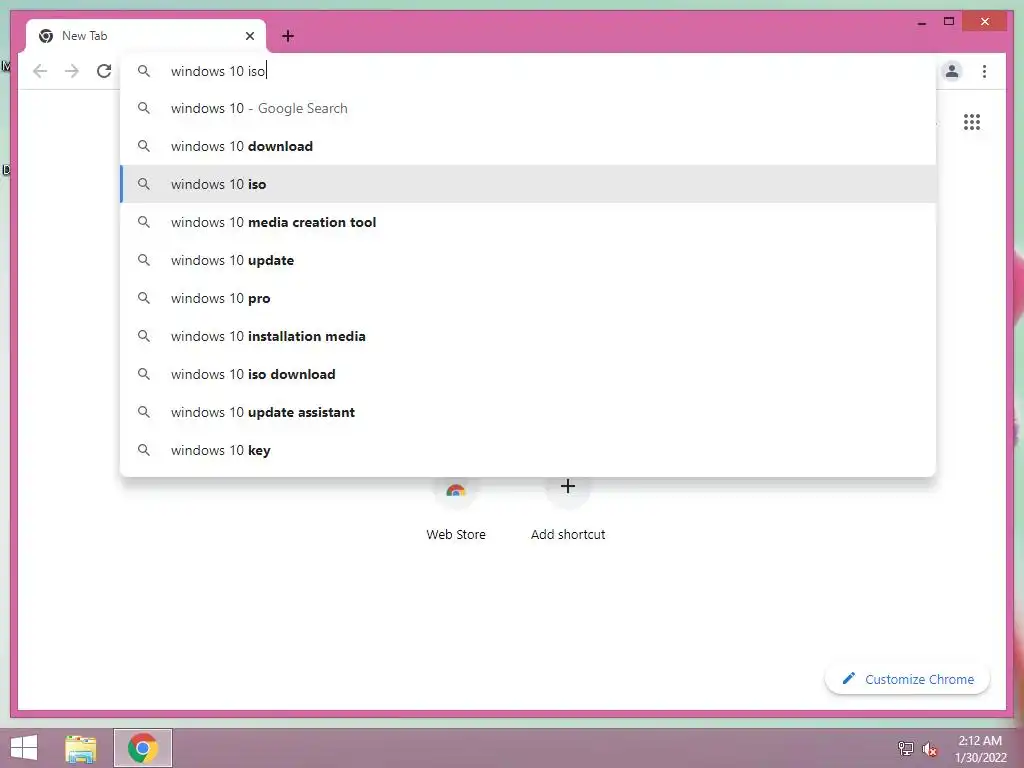Screen dimensions: 1024x768
Task: Click the Chrome taskbar icon
Action: 143,748
